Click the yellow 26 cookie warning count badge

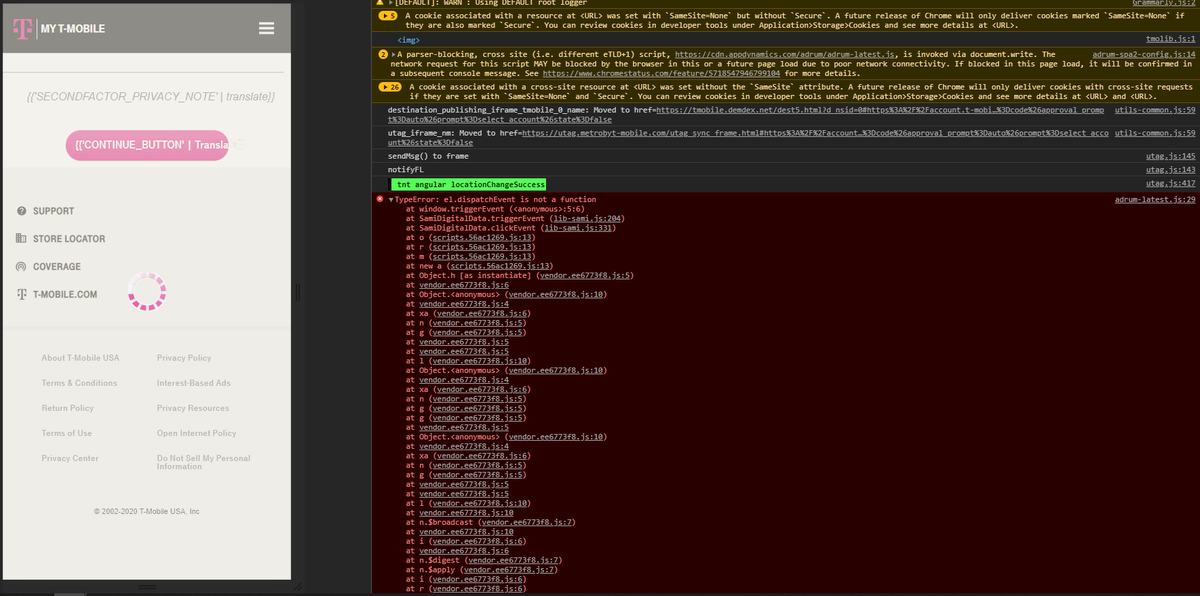[x=390, y=87]
